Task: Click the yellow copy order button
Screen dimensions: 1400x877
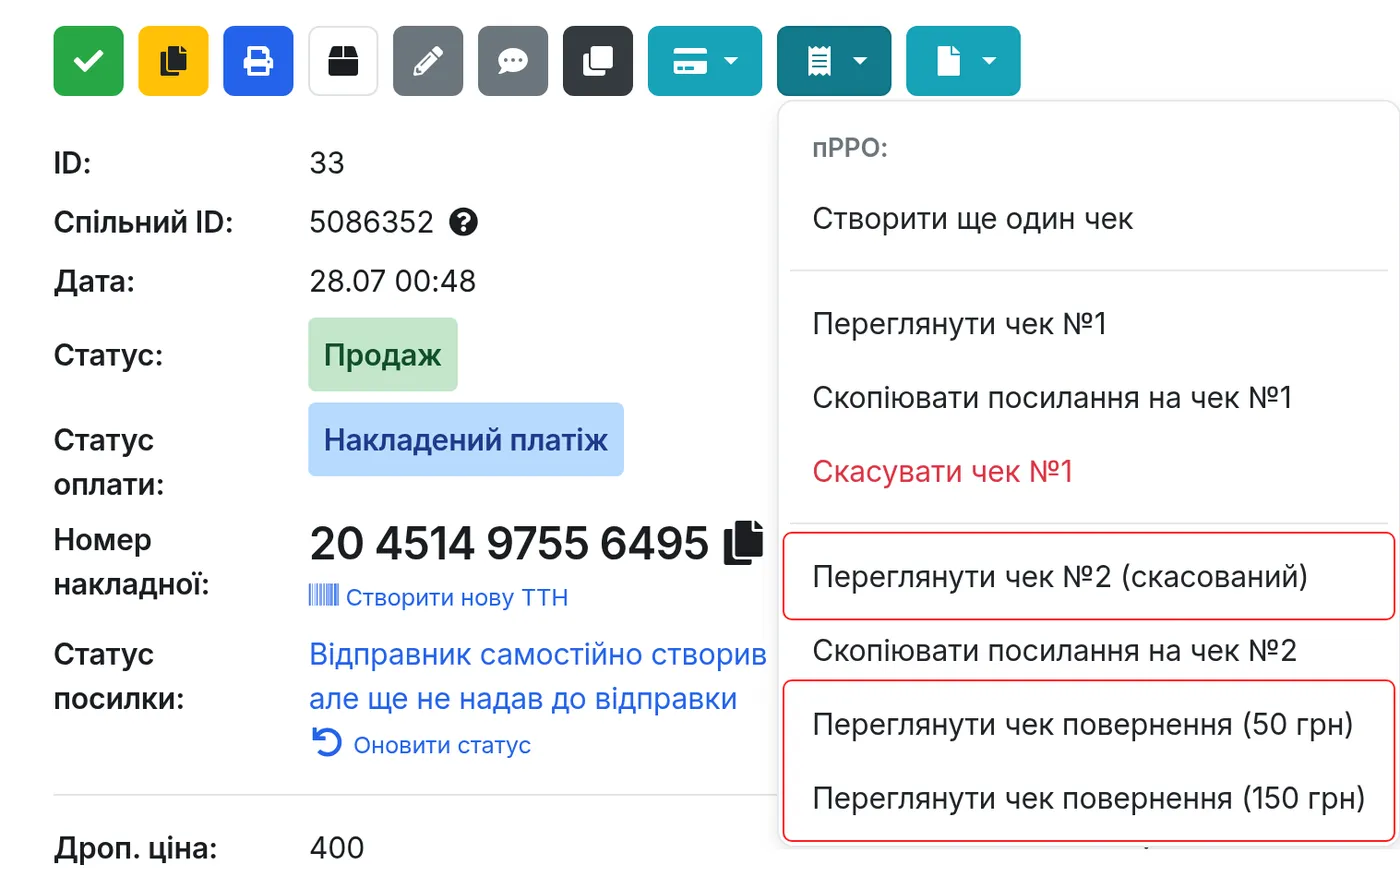Action: pos(173,61)
